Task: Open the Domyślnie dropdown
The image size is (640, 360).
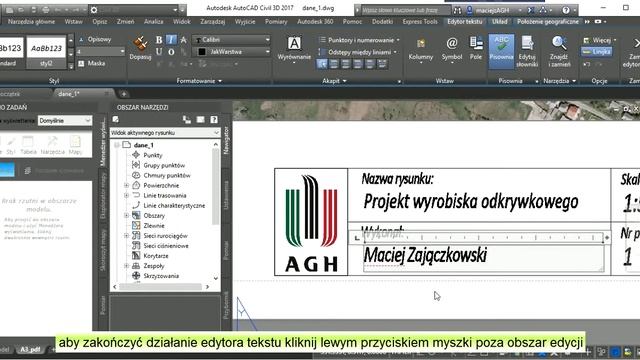Action: [x=64, y=120]
